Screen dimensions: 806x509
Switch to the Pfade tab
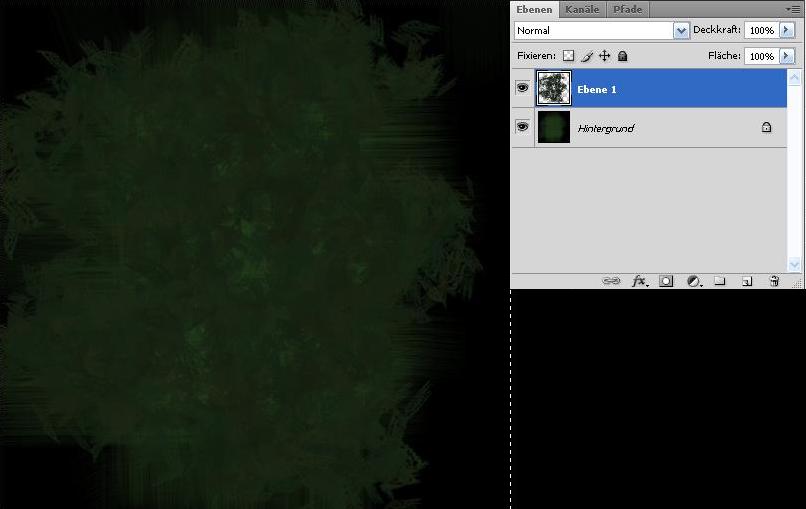(x=628, y=9)
